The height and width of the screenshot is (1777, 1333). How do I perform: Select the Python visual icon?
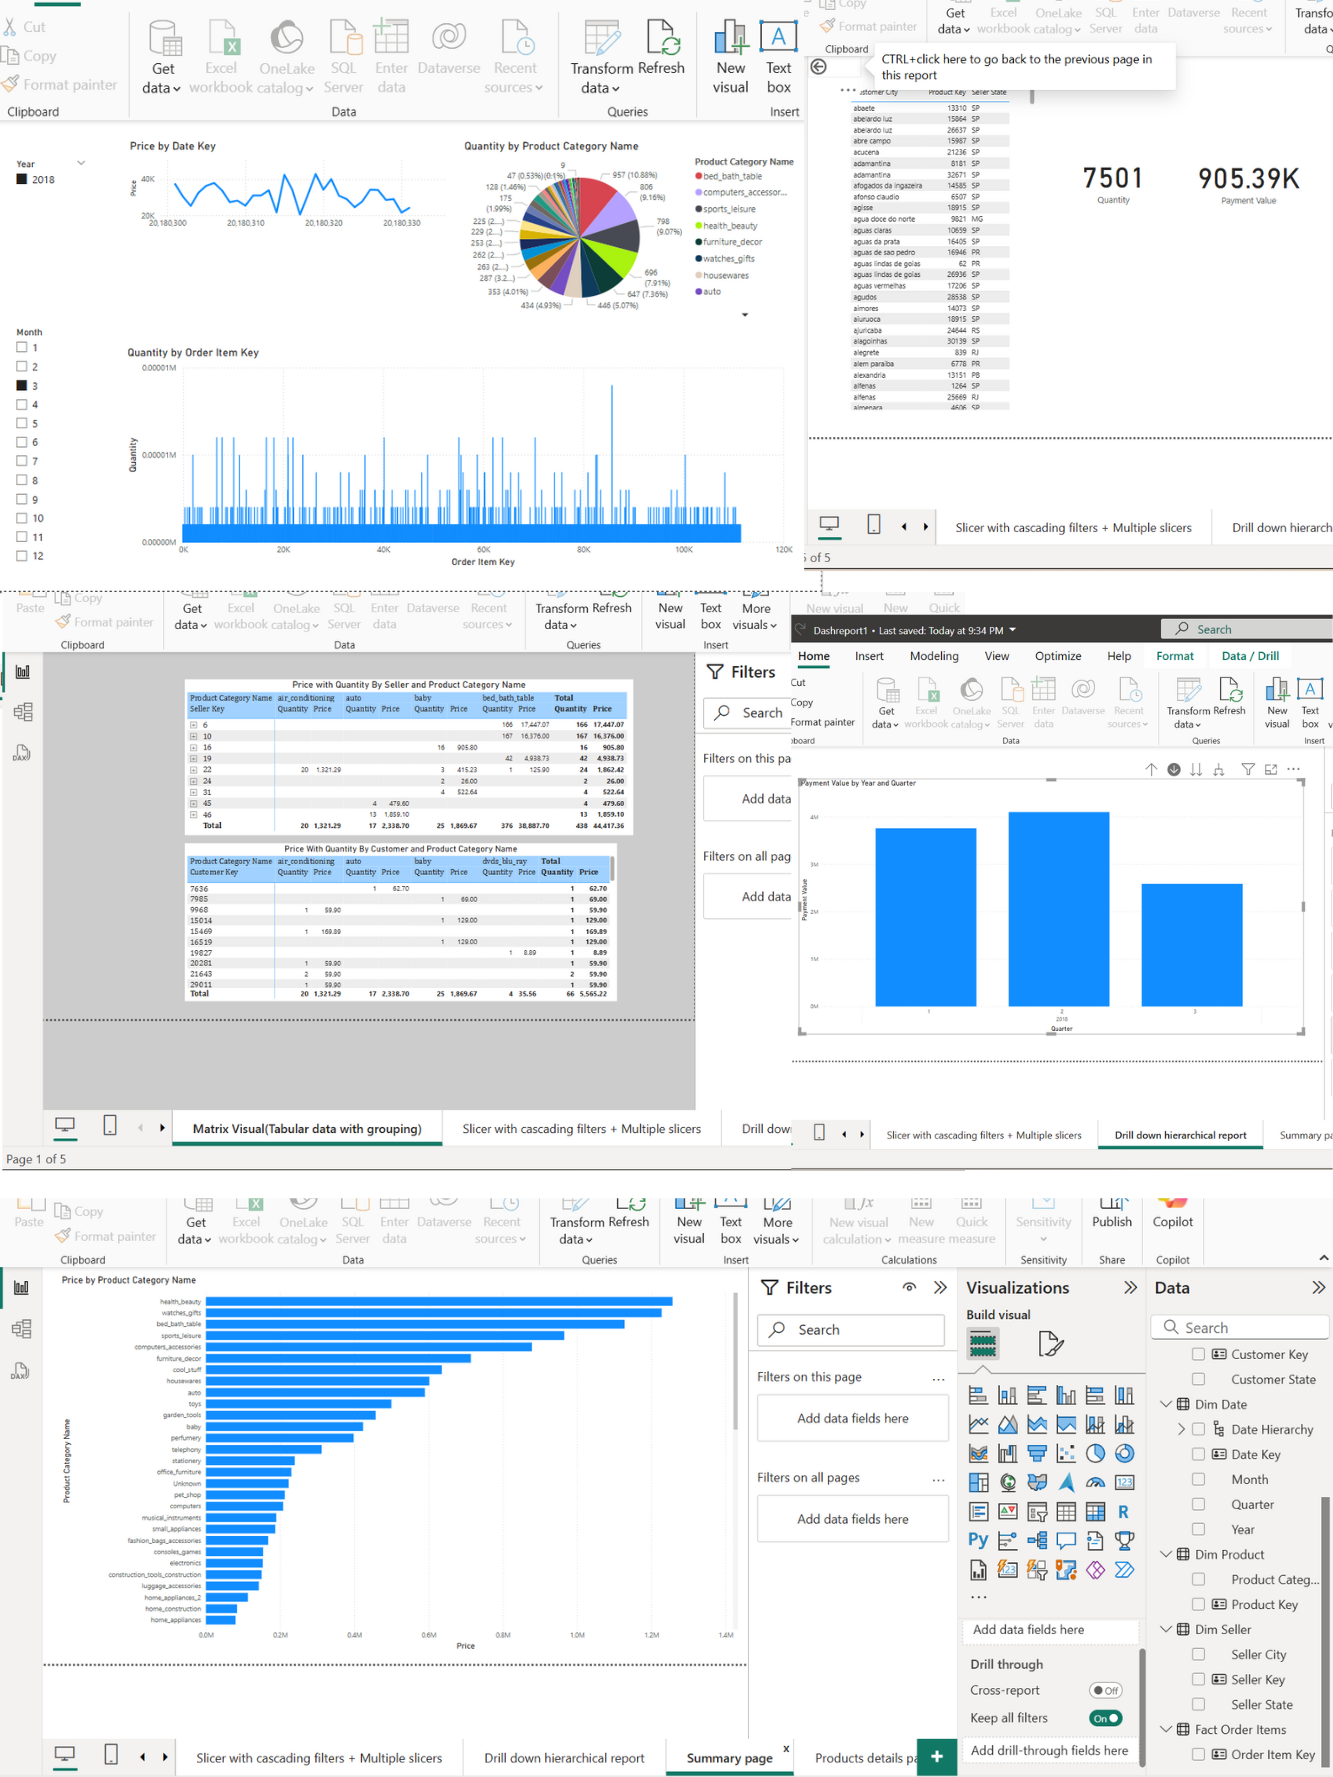coord(977,1540)
